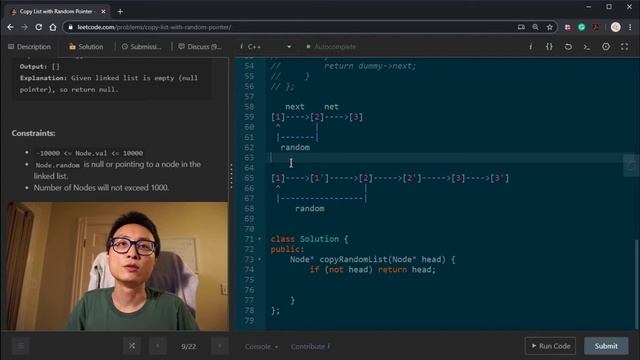This screenshot has height=360, width=640.
Task: Go to the next problem
Action: (220, 346)
